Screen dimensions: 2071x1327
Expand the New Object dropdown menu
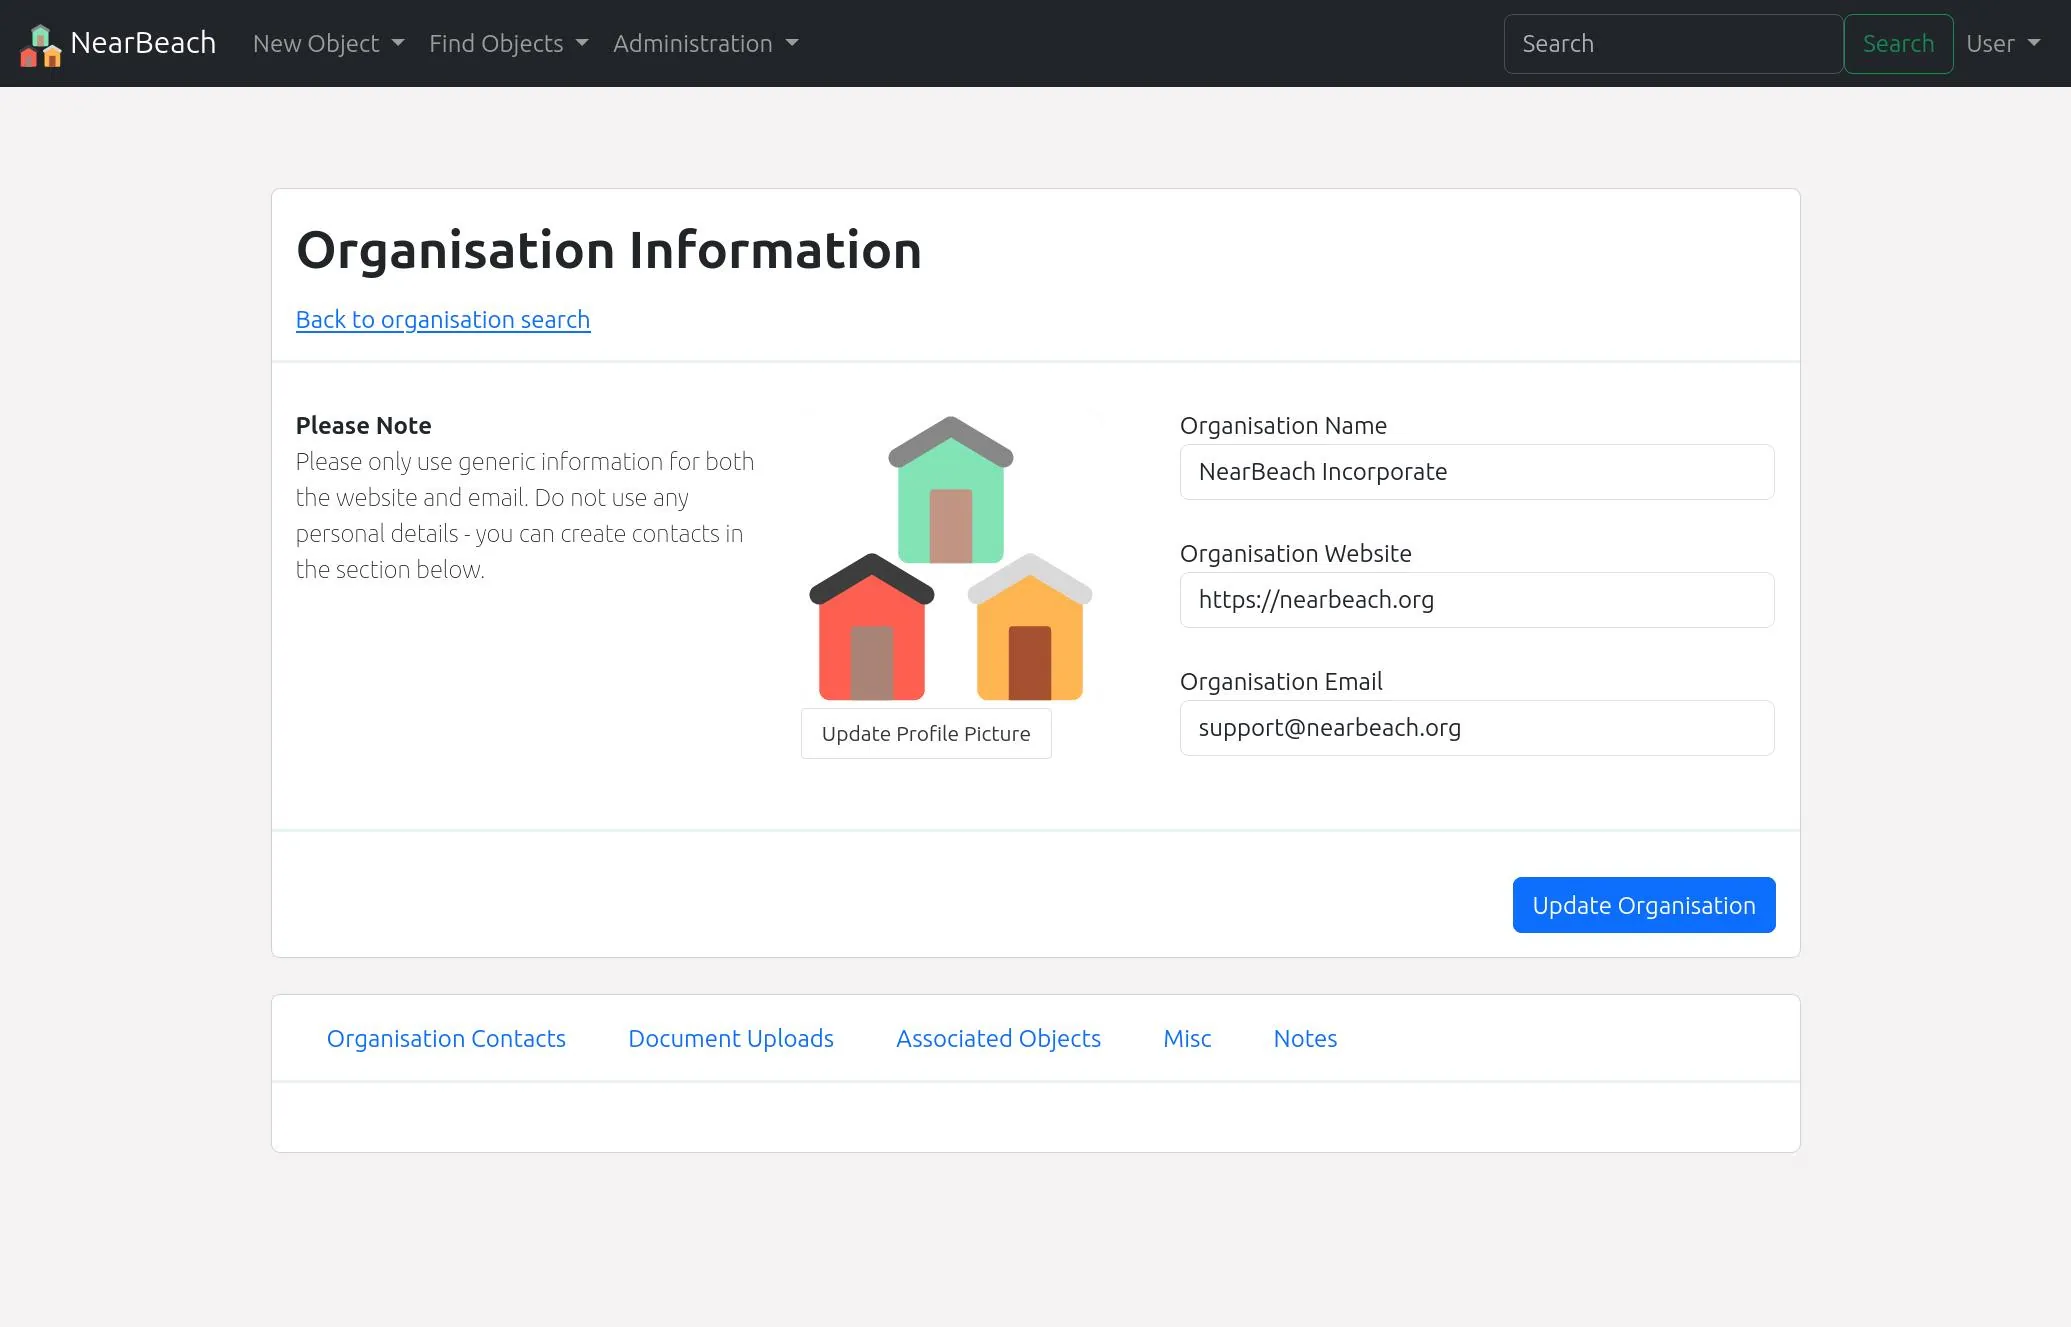(x=328, y=43)
